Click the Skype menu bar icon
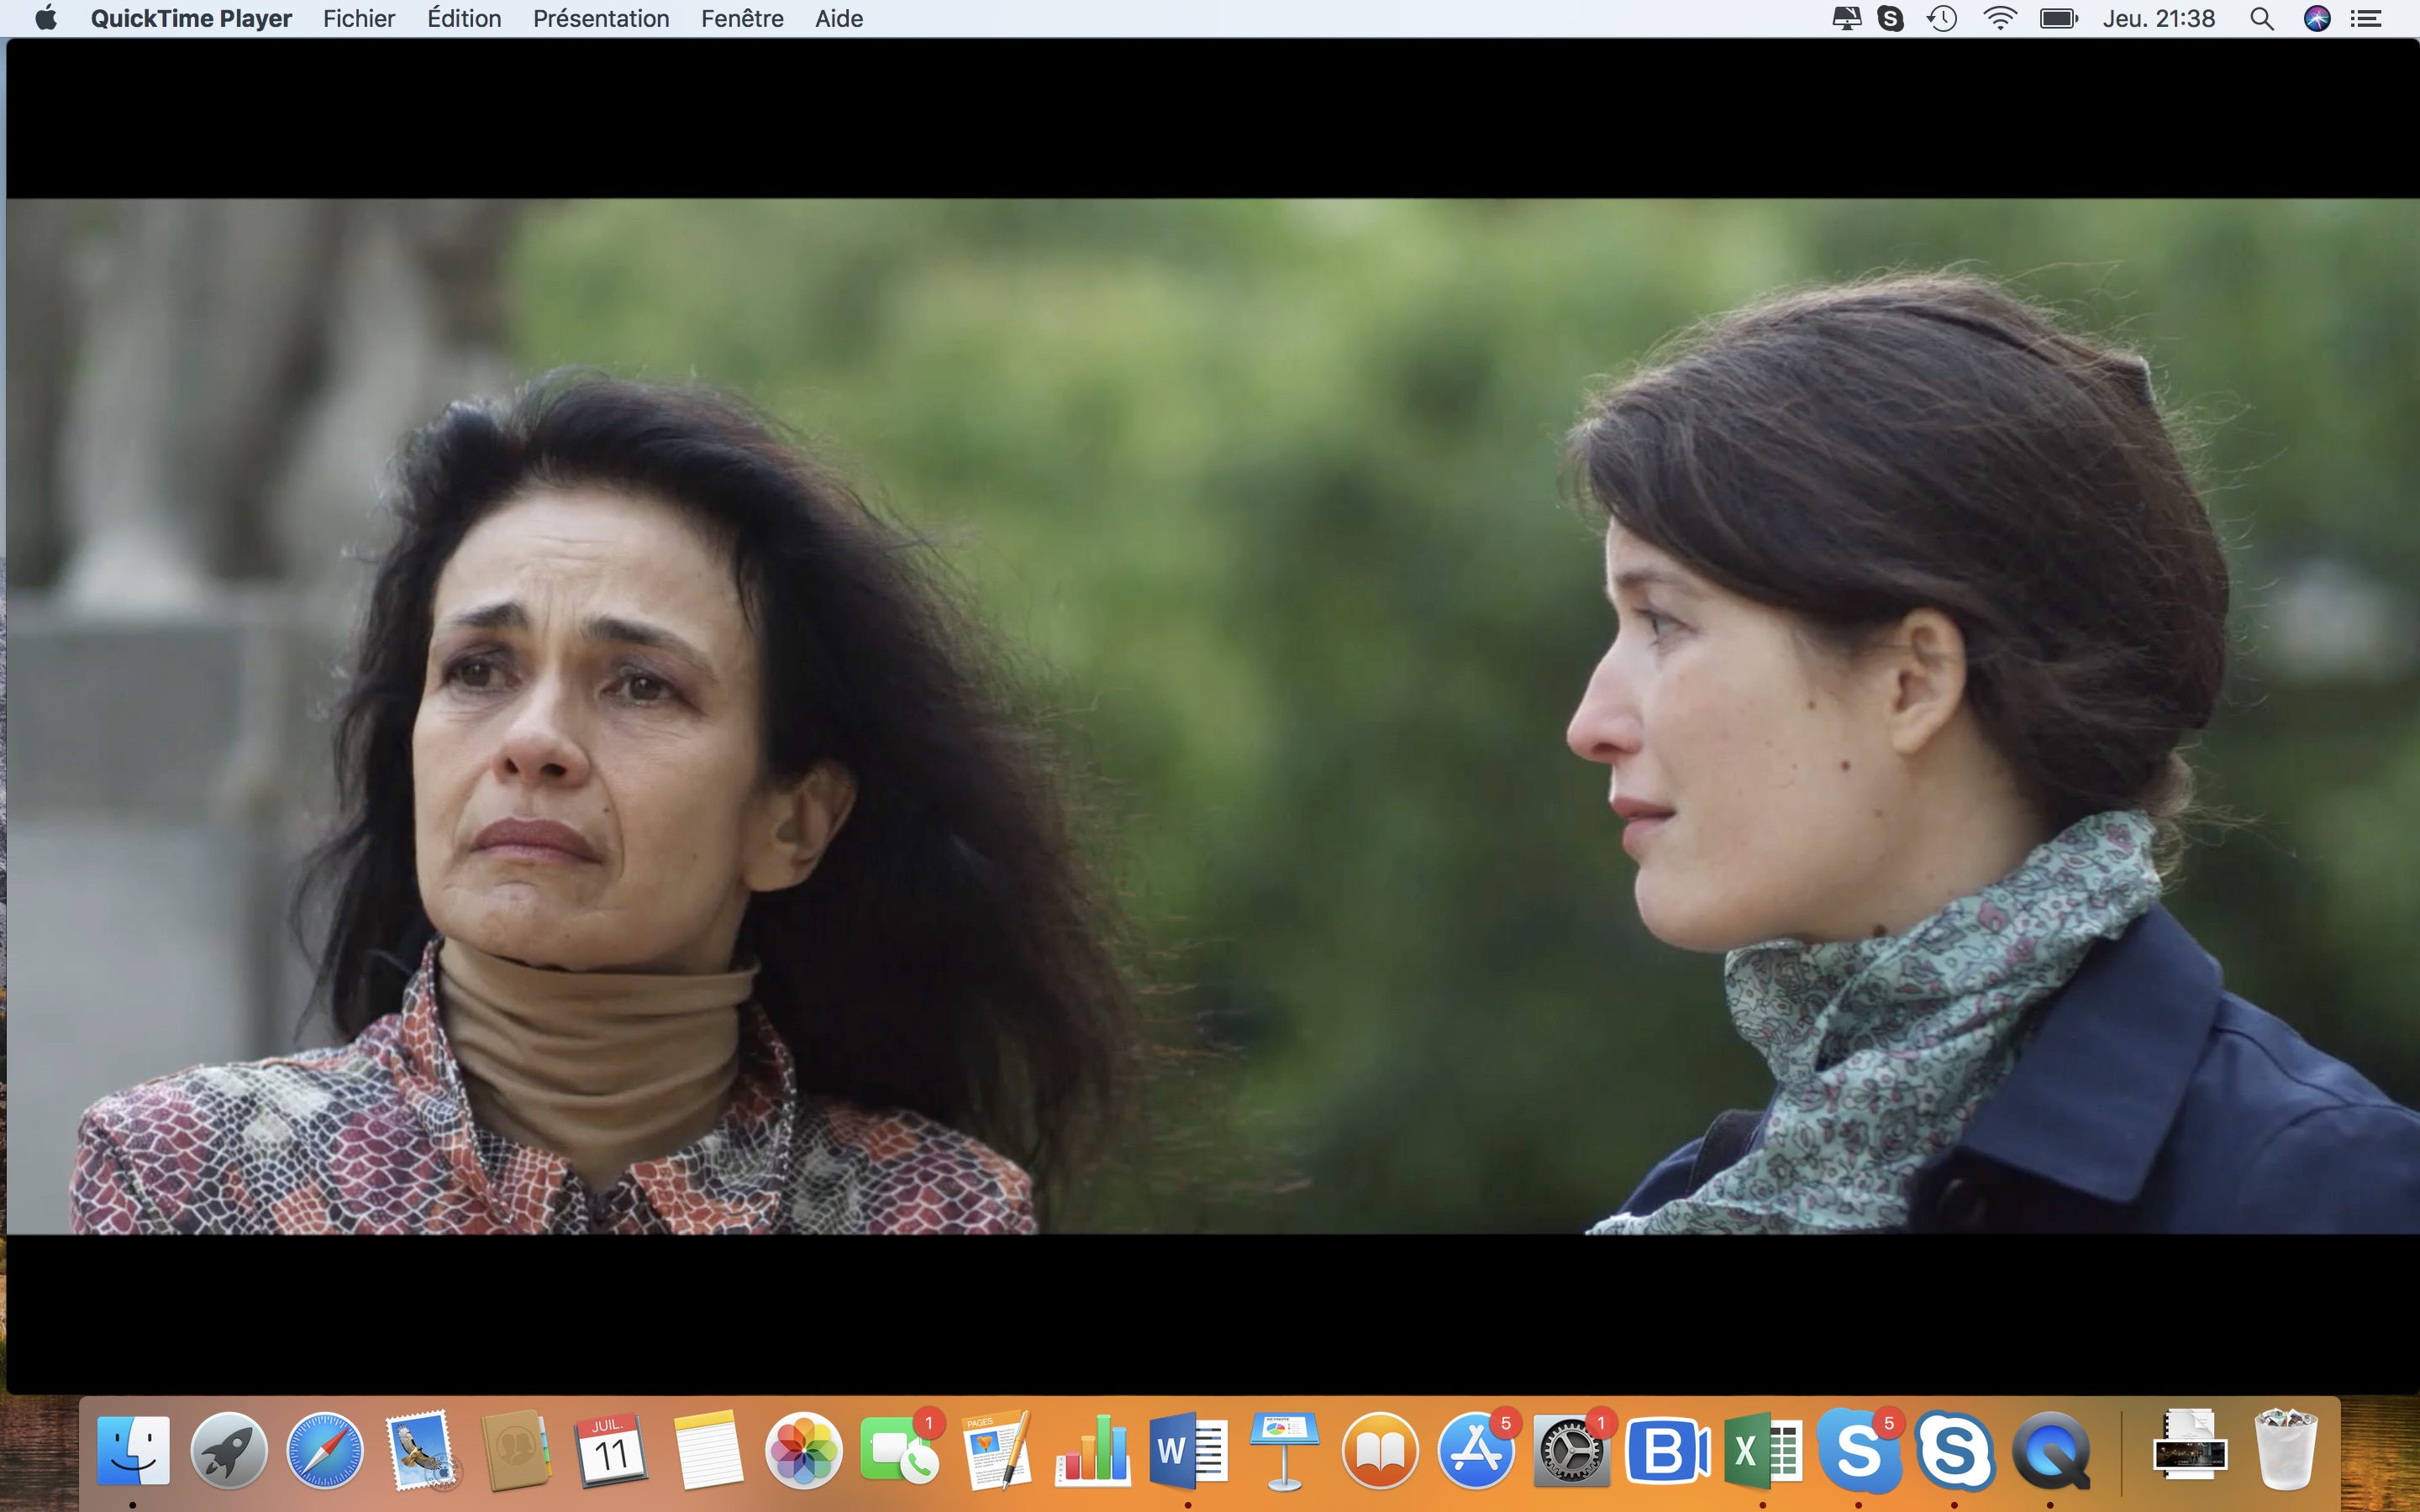Image resolution: width=2420 pixels, height=1512 pixels. coord(1890,18)
